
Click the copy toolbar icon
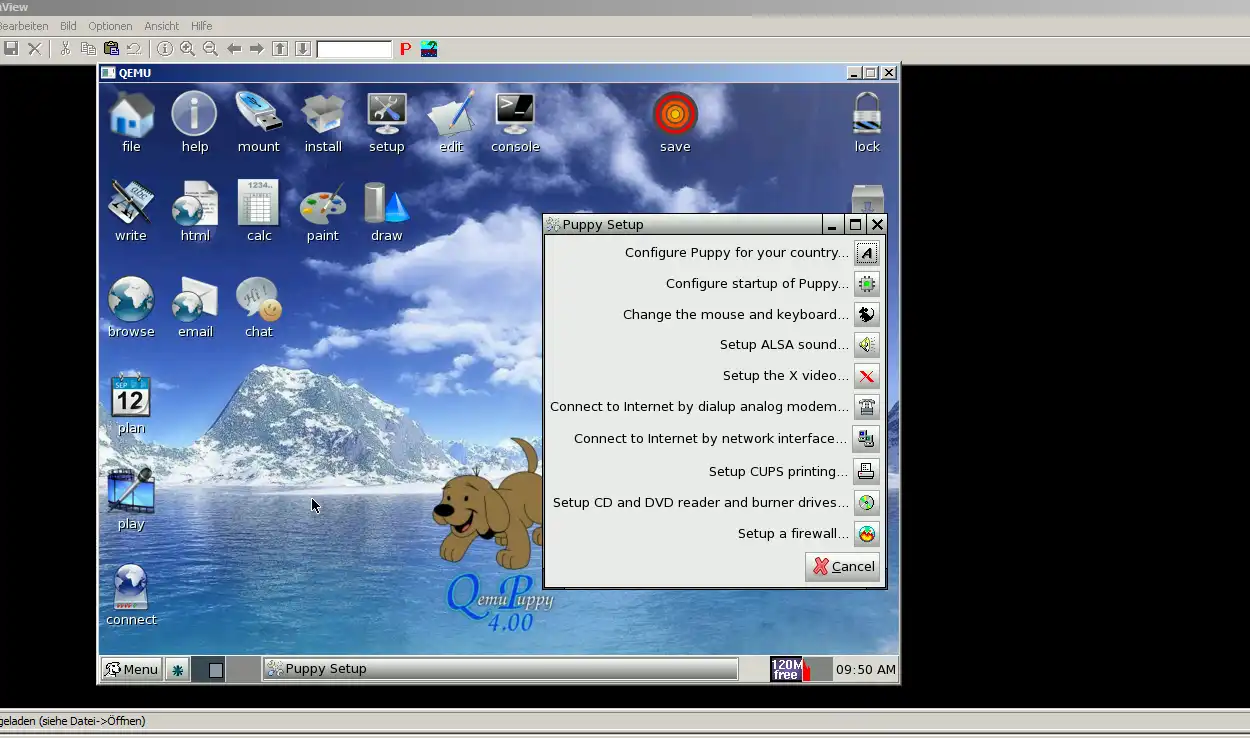click(88, 48)
